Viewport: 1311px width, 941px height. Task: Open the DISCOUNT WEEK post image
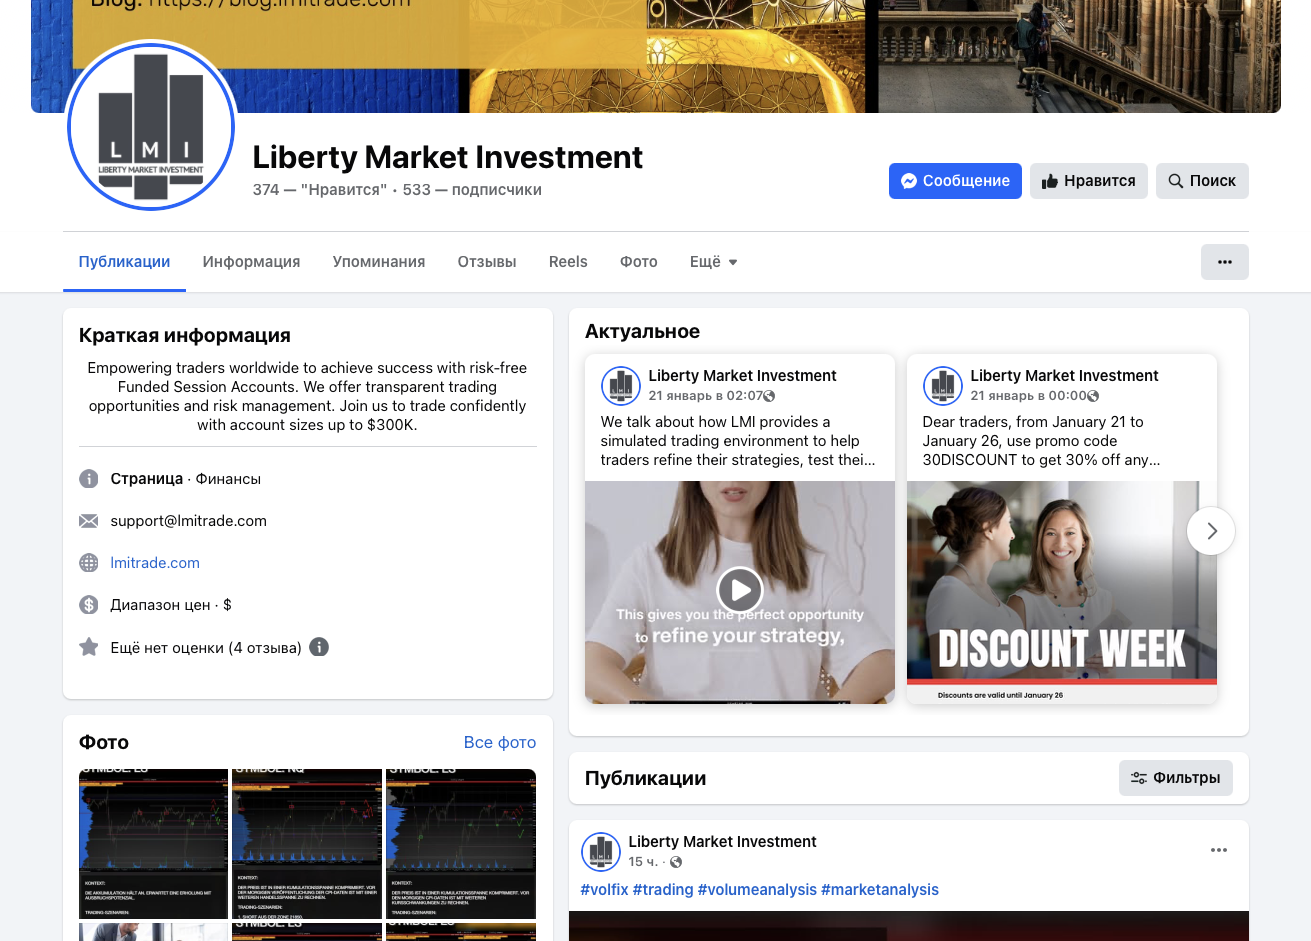click(1062, 592)
